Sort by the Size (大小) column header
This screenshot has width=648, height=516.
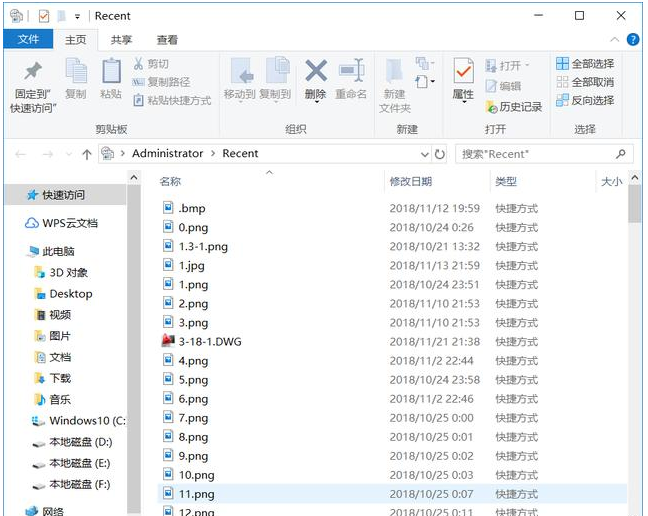point(612,181)
